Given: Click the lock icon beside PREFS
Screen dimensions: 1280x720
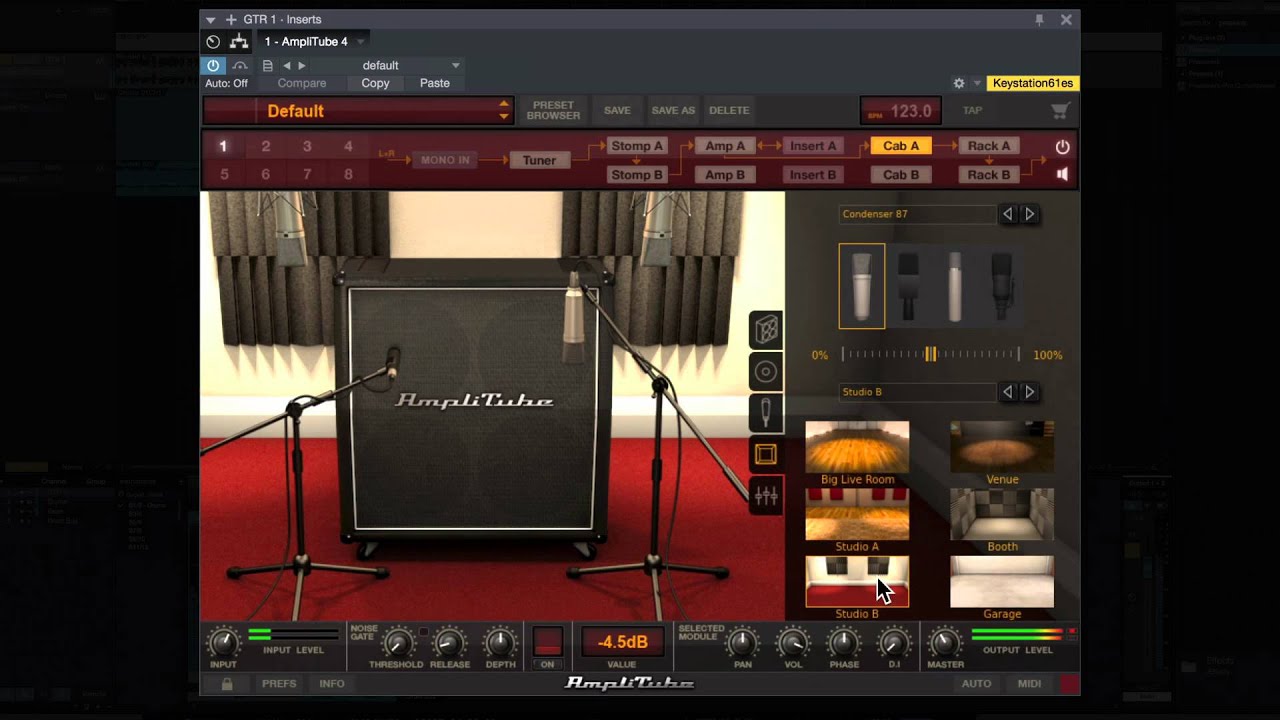Looking at the screenshot, I should [227, 684].
